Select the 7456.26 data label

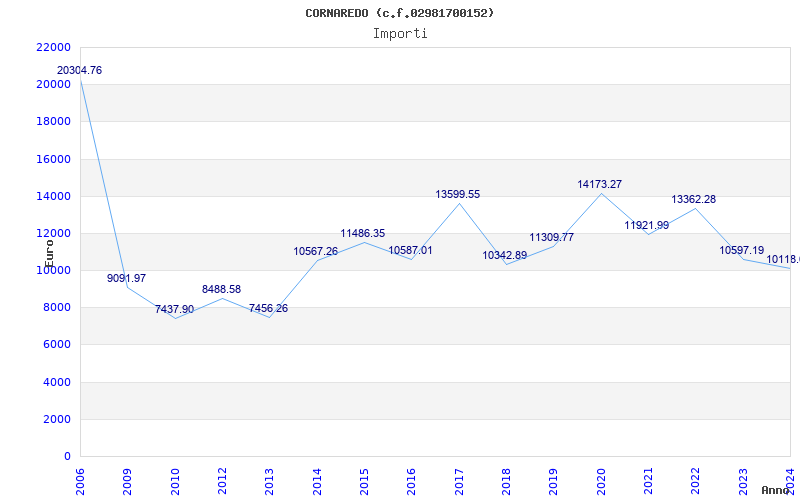pos(268,309)
